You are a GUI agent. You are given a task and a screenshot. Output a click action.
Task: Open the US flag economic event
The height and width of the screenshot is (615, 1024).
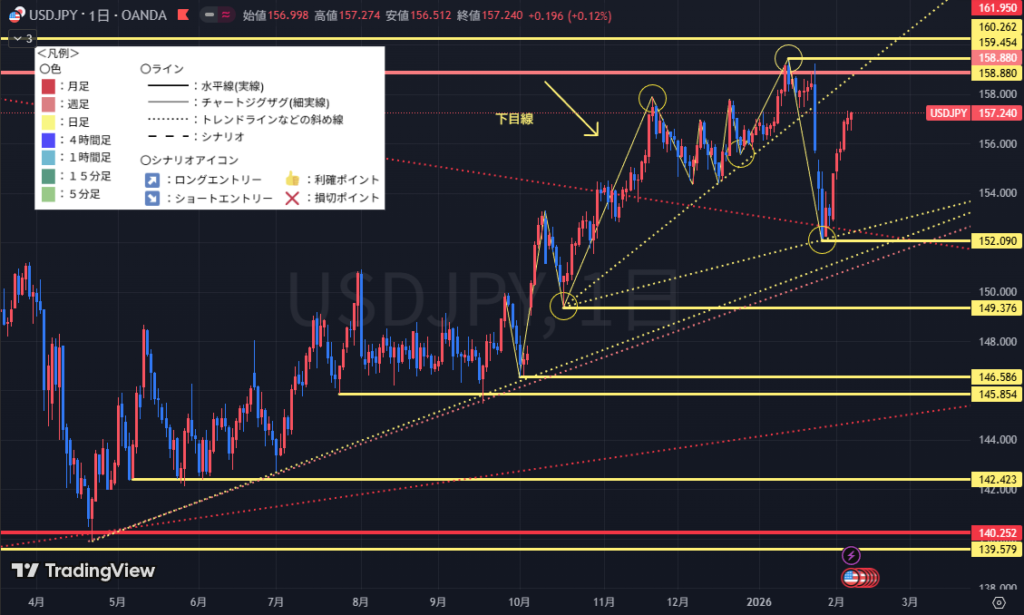853,577
